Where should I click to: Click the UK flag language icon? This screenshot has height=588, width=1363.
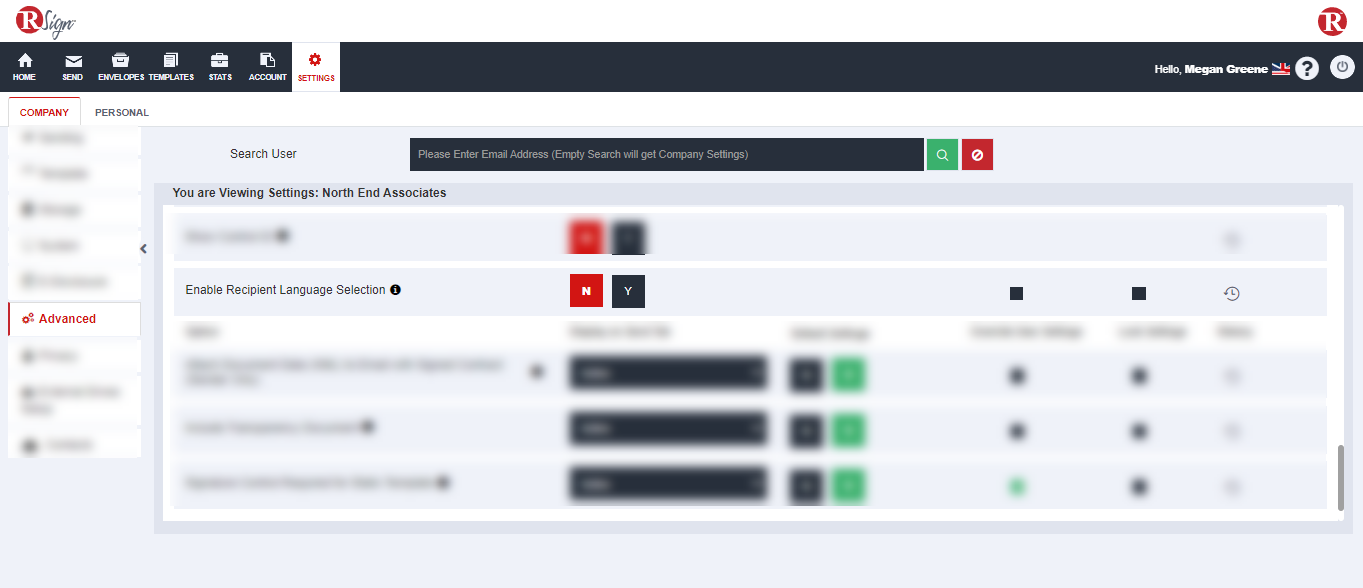[1280, 69]
